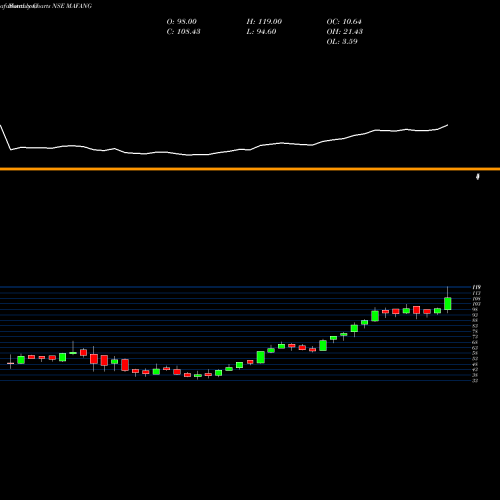Click the '119' price axis label
500x500 pixels.
click(x=476, y=287)
